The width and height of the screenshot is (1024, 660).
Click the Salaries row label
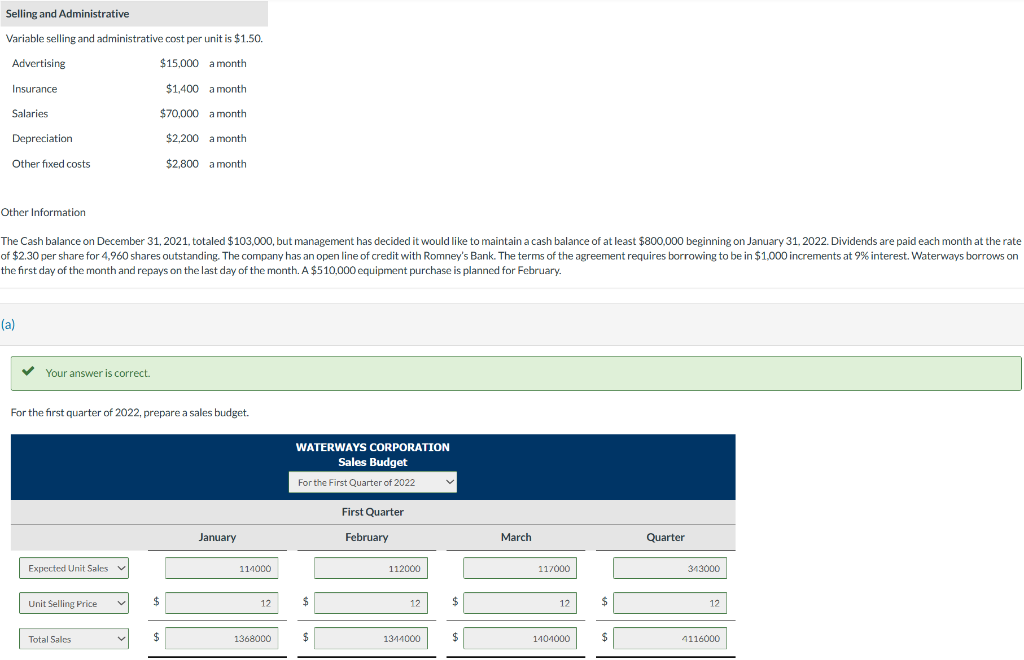pos(30,114)
